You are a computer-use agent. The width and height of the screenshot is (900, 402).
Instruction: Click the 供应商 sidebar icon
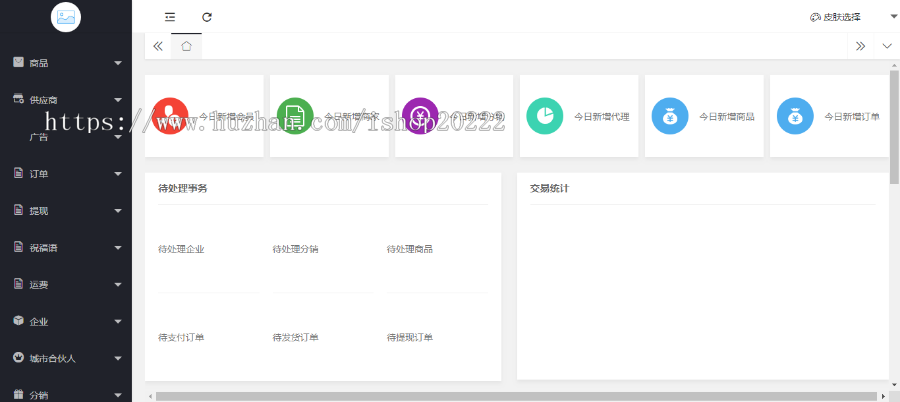coord(19,99)
